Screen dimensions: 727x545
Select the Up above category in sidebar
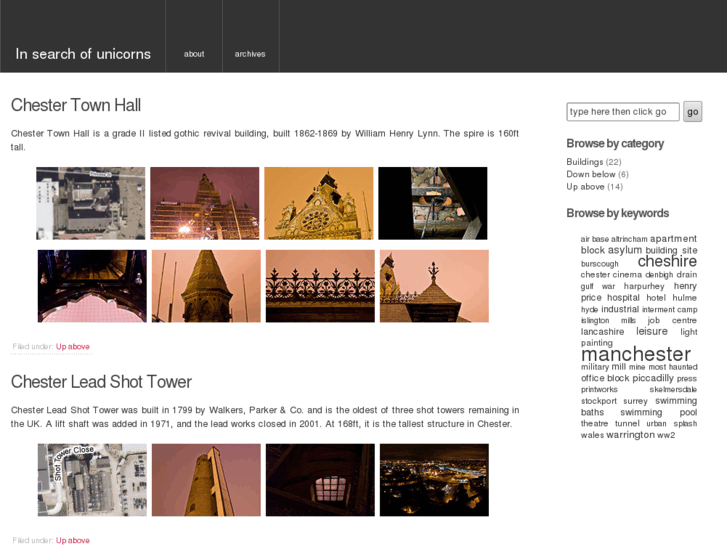(585, 187)
